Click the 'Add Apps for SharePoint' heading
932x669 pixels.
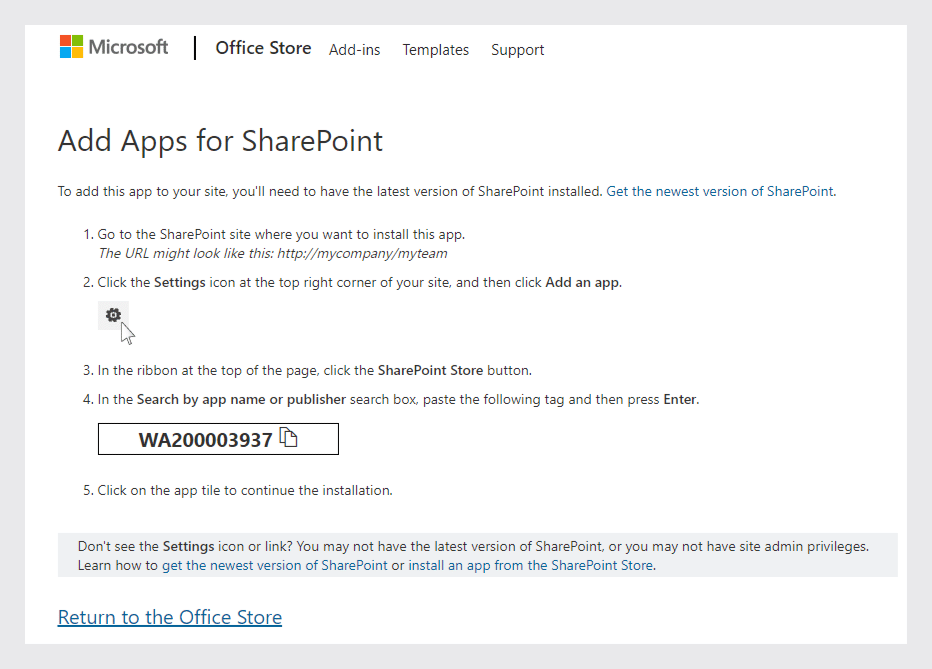pyautogui.click(x=220, y=141)
